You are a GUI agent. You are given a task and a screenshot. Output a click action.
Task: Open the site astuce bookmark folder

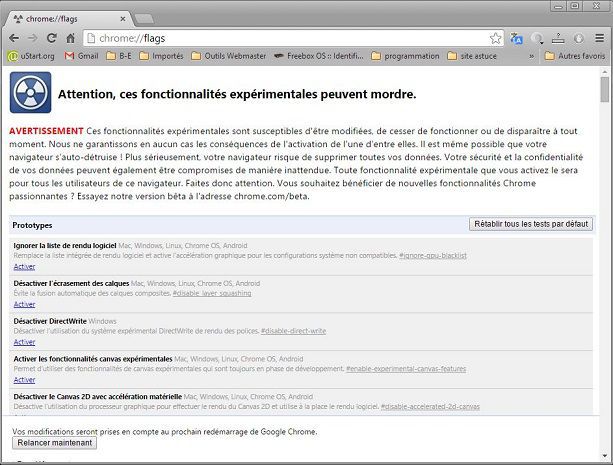tap(472, 56)
